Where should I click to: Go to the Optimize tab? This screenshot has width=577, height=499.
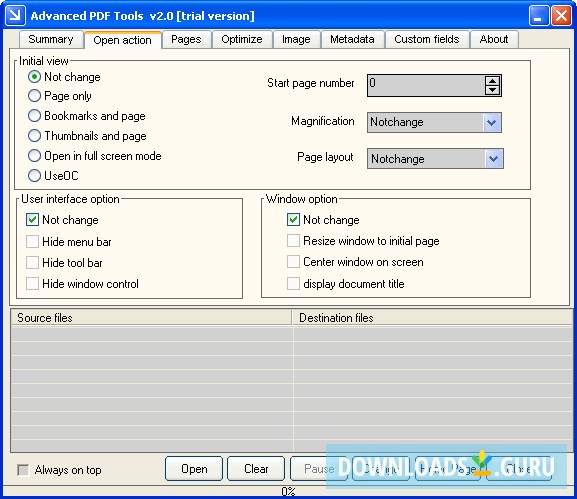click(242, 39)
